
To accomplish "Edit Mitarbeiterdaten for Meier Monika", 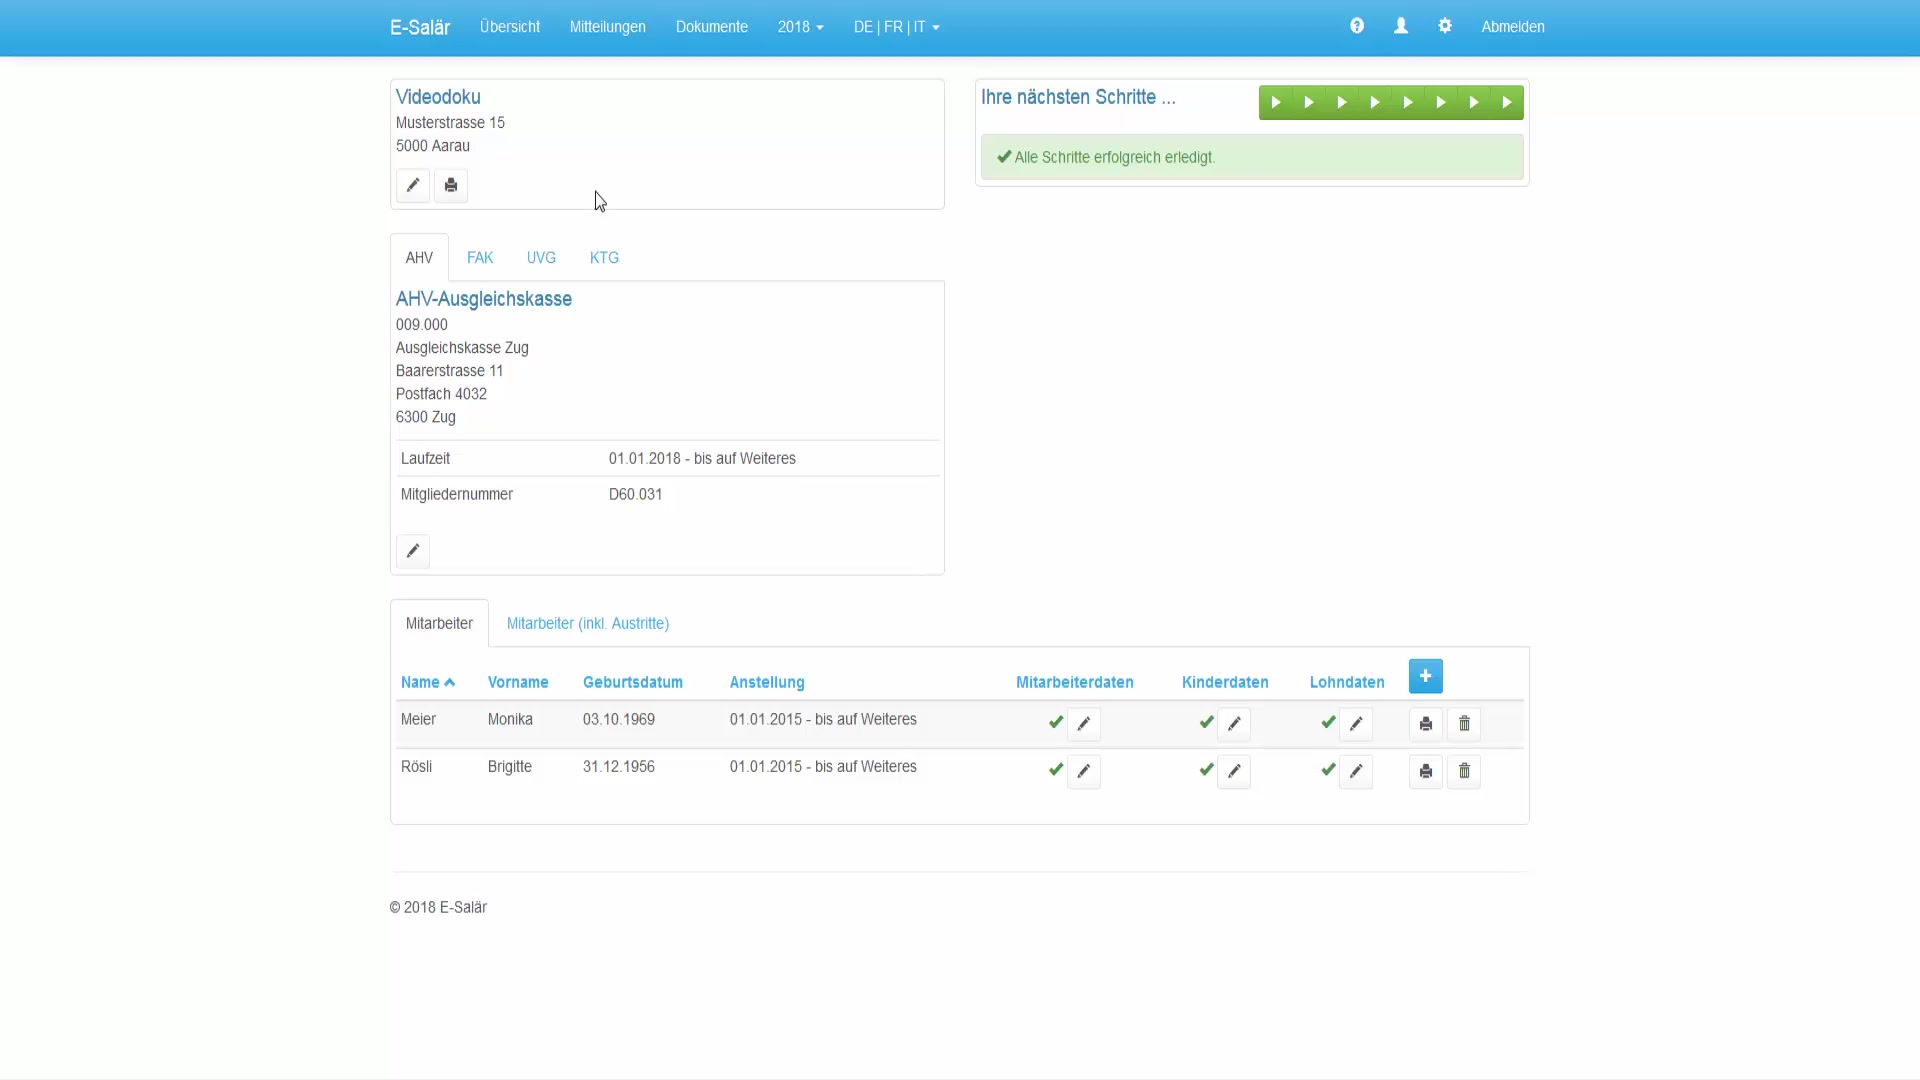I will click(x=1083, y=723).
